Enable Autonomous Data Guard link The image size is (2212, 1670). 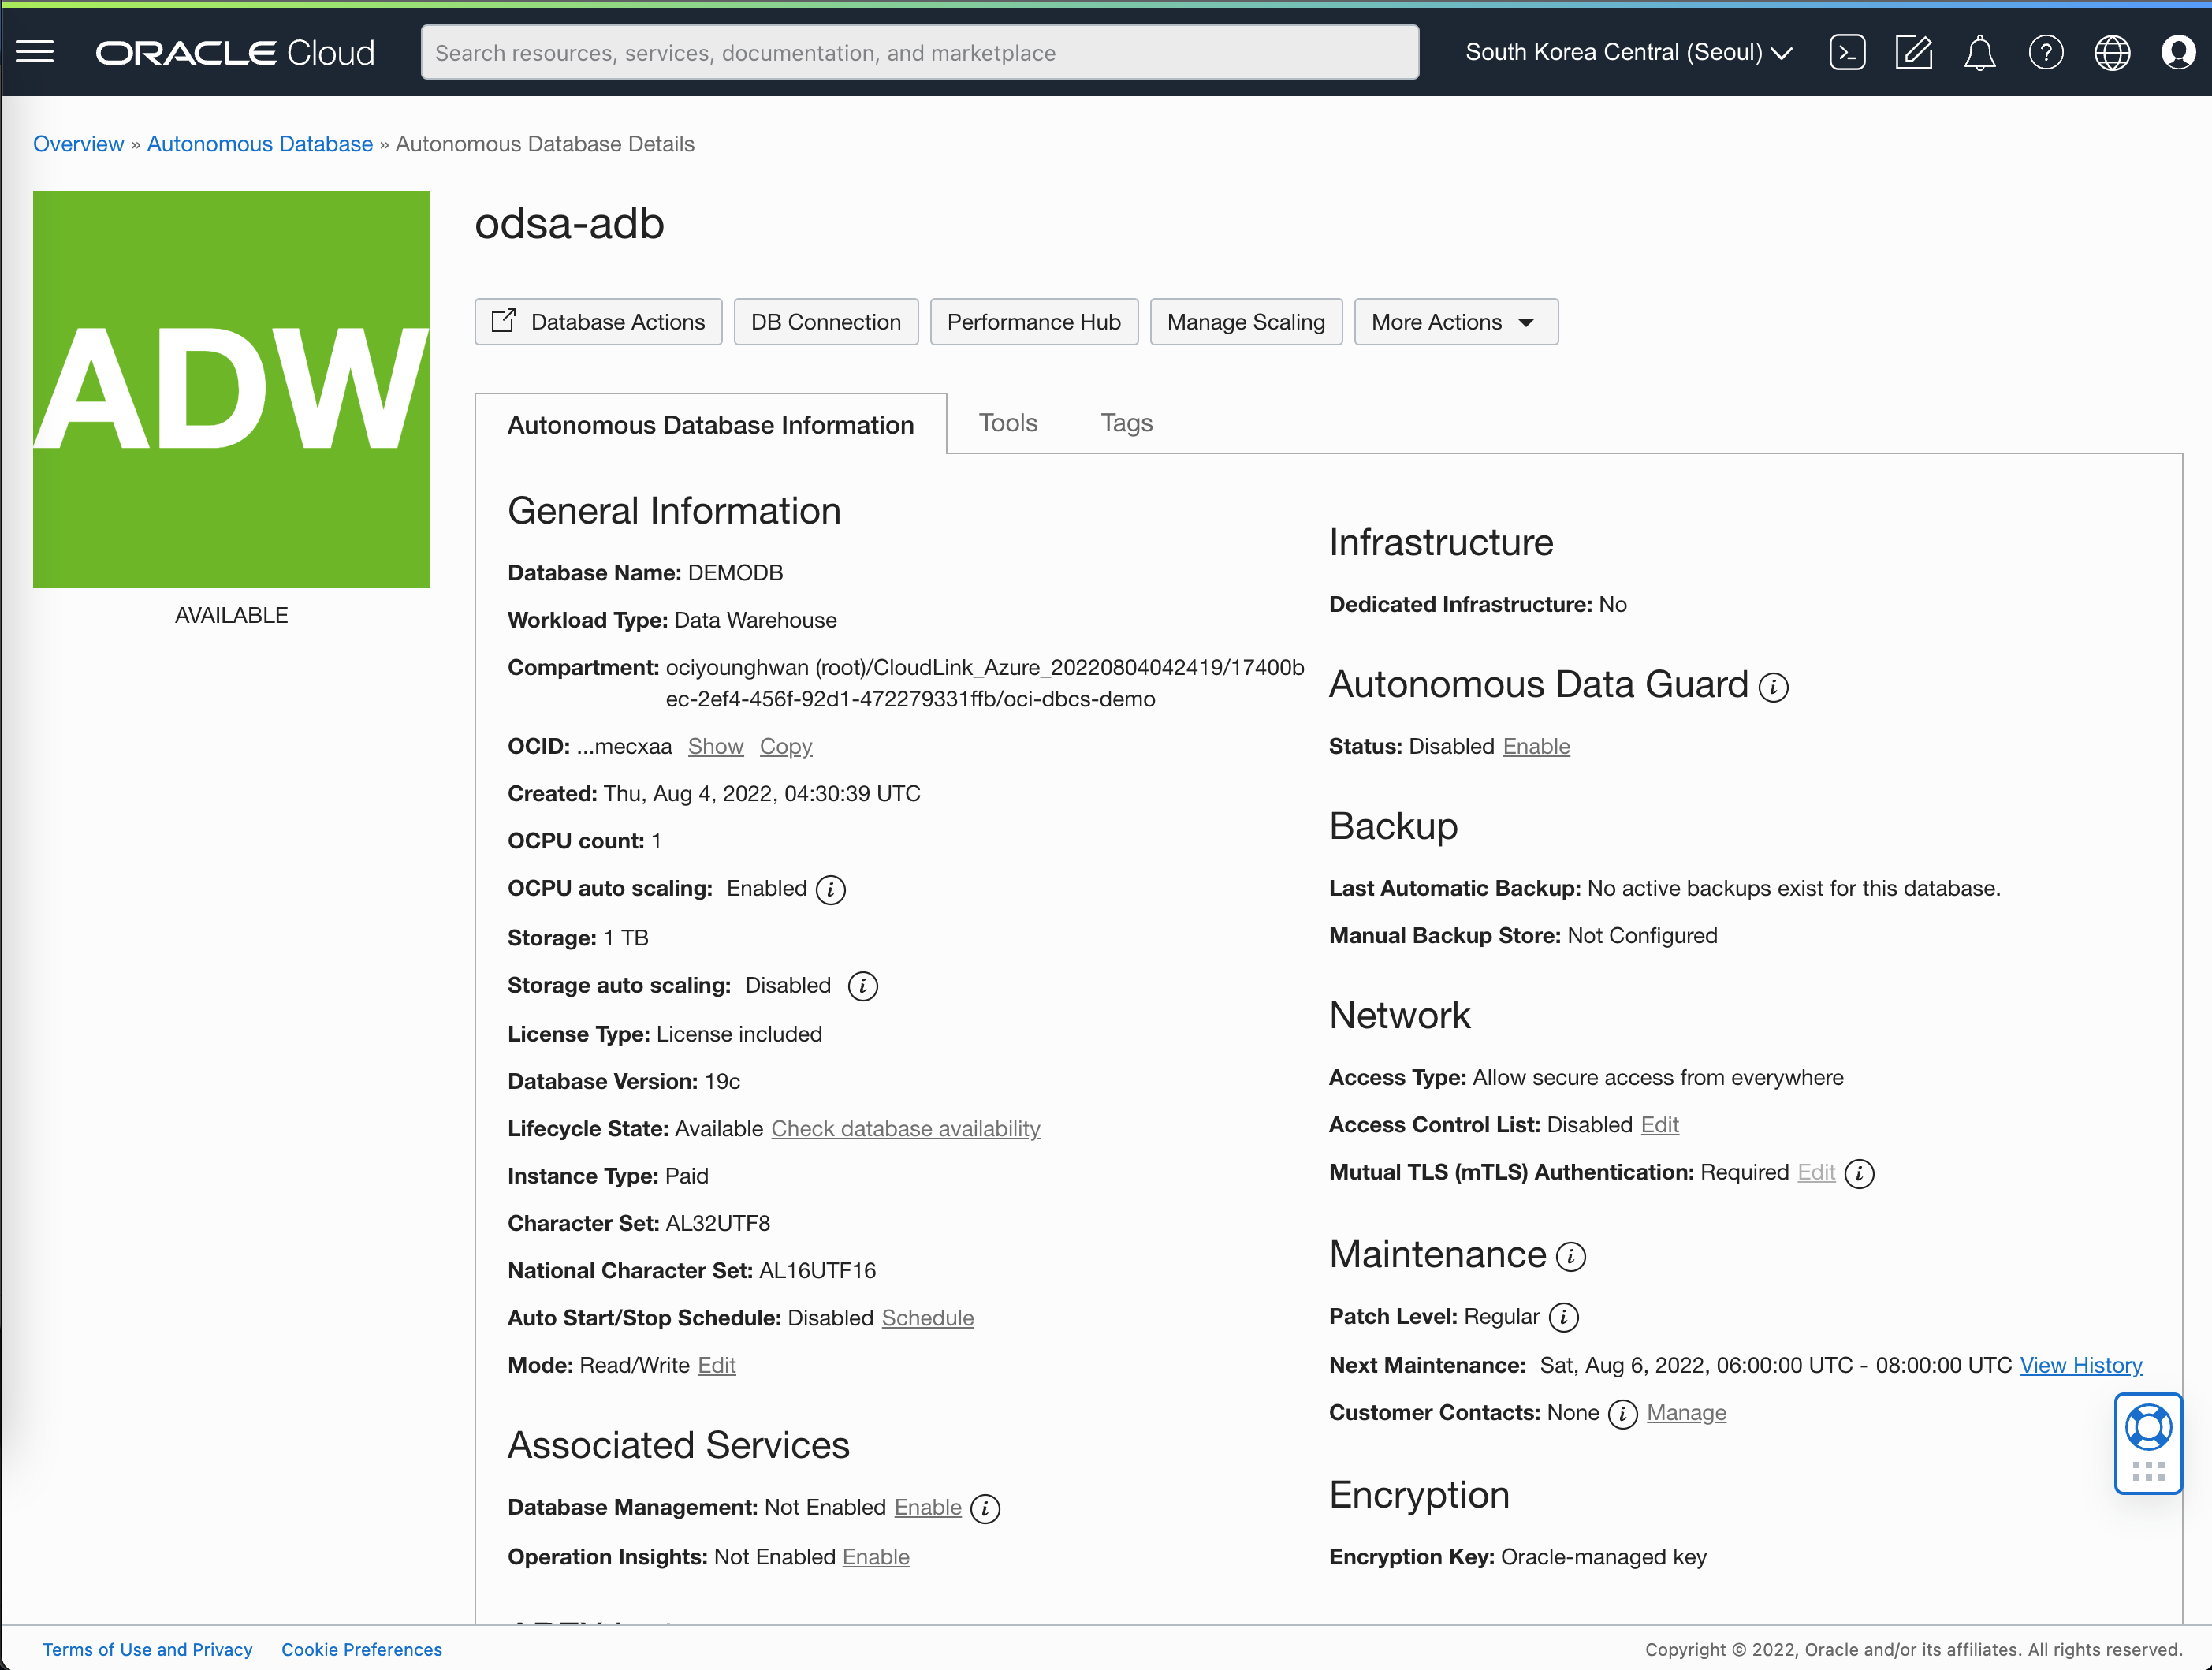[1536, 747]
